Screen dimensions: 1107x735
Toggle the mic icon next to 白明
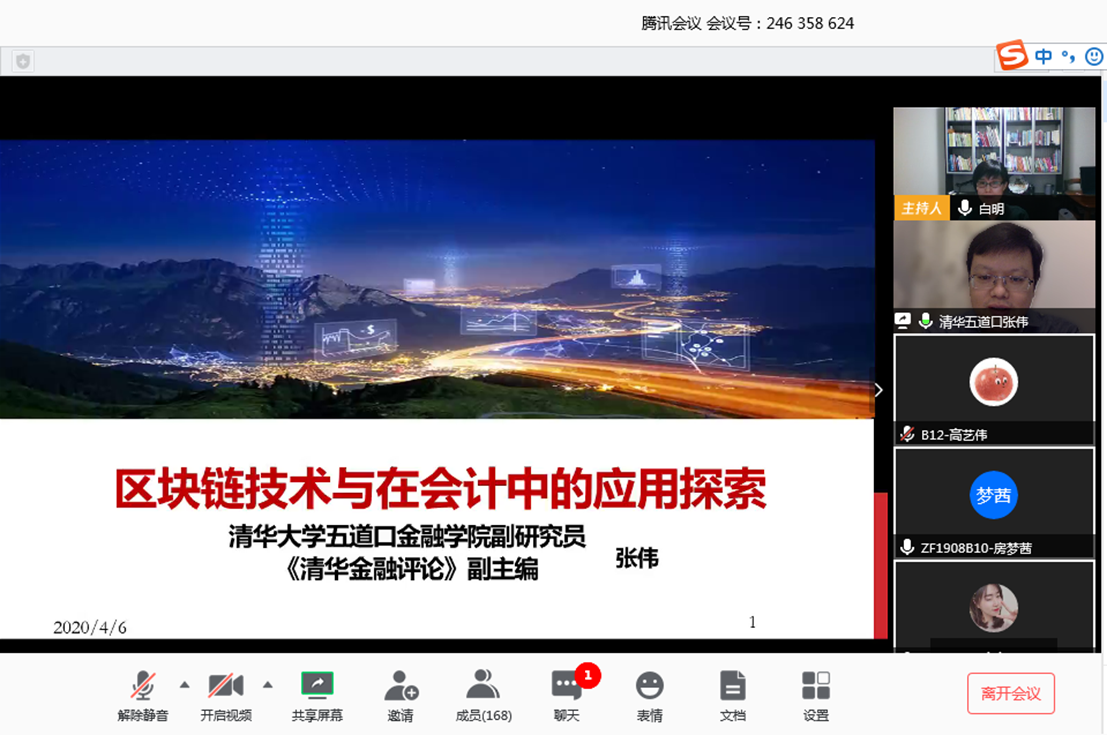coord(963,208)
